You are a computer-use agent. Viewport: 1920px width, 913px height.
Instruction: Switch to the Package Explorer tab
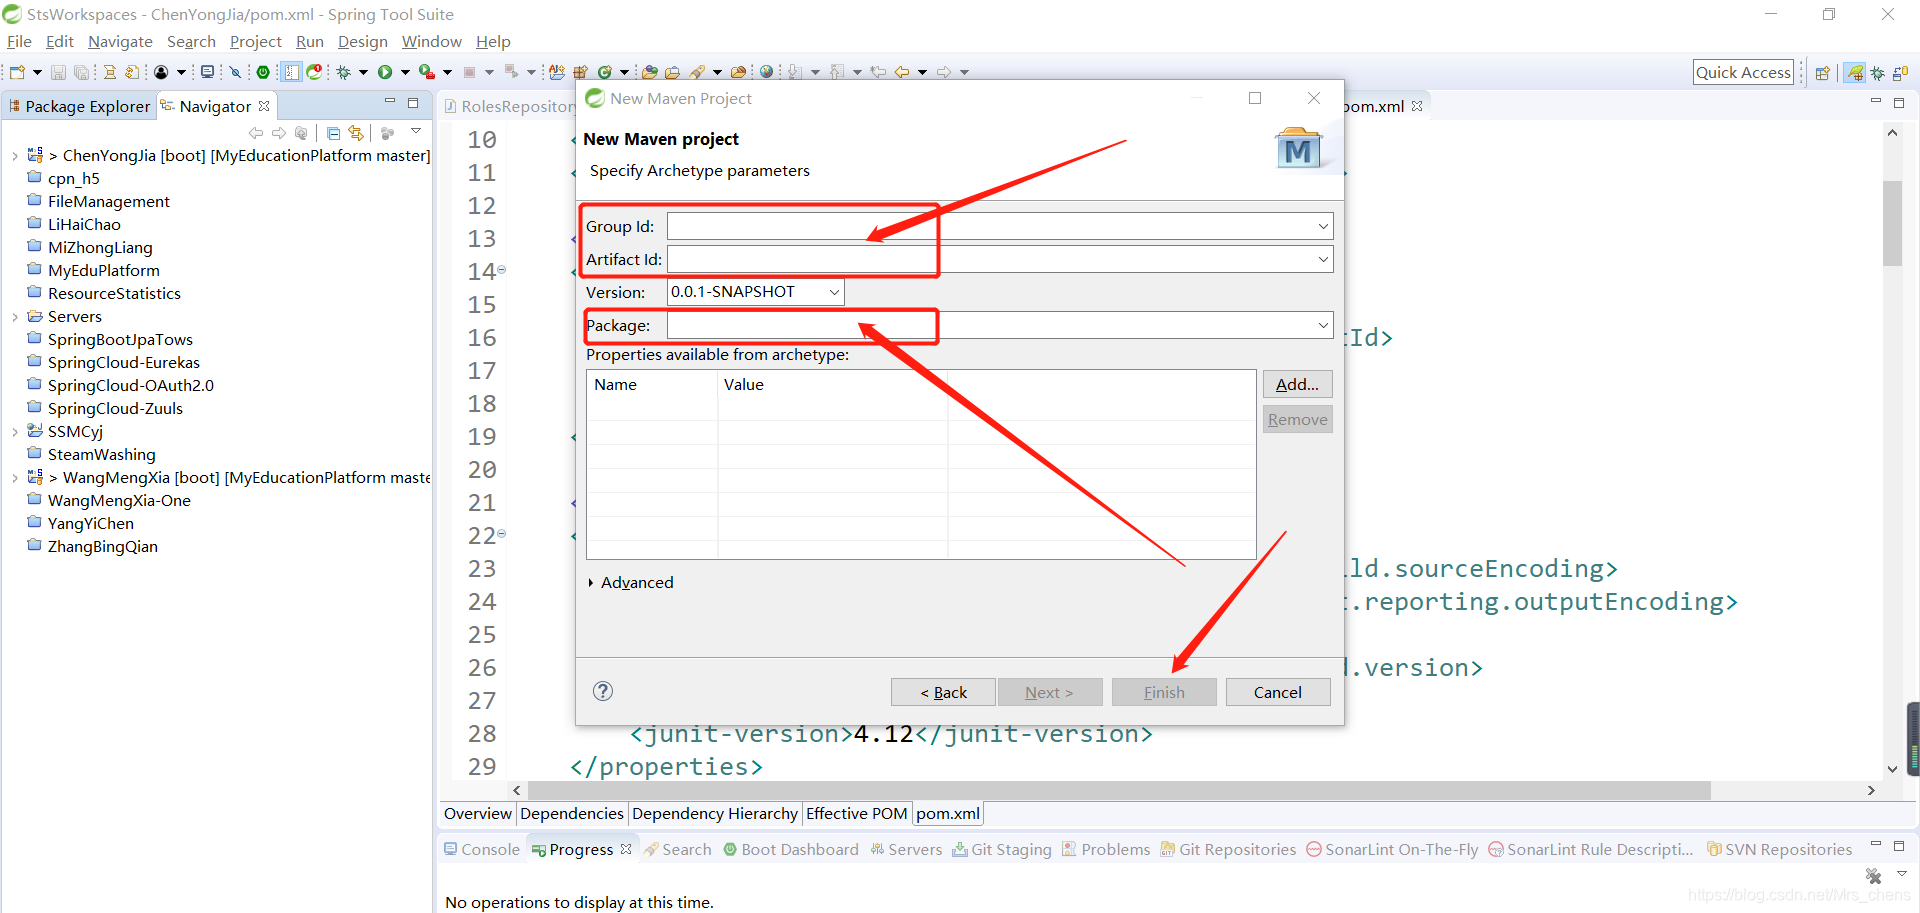click(x=79, y=106)
